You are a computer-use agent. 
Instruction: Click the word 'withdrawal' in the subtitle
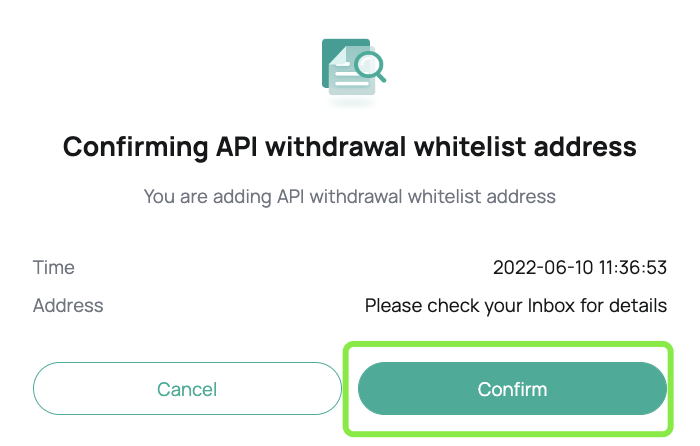click(356, 196)
